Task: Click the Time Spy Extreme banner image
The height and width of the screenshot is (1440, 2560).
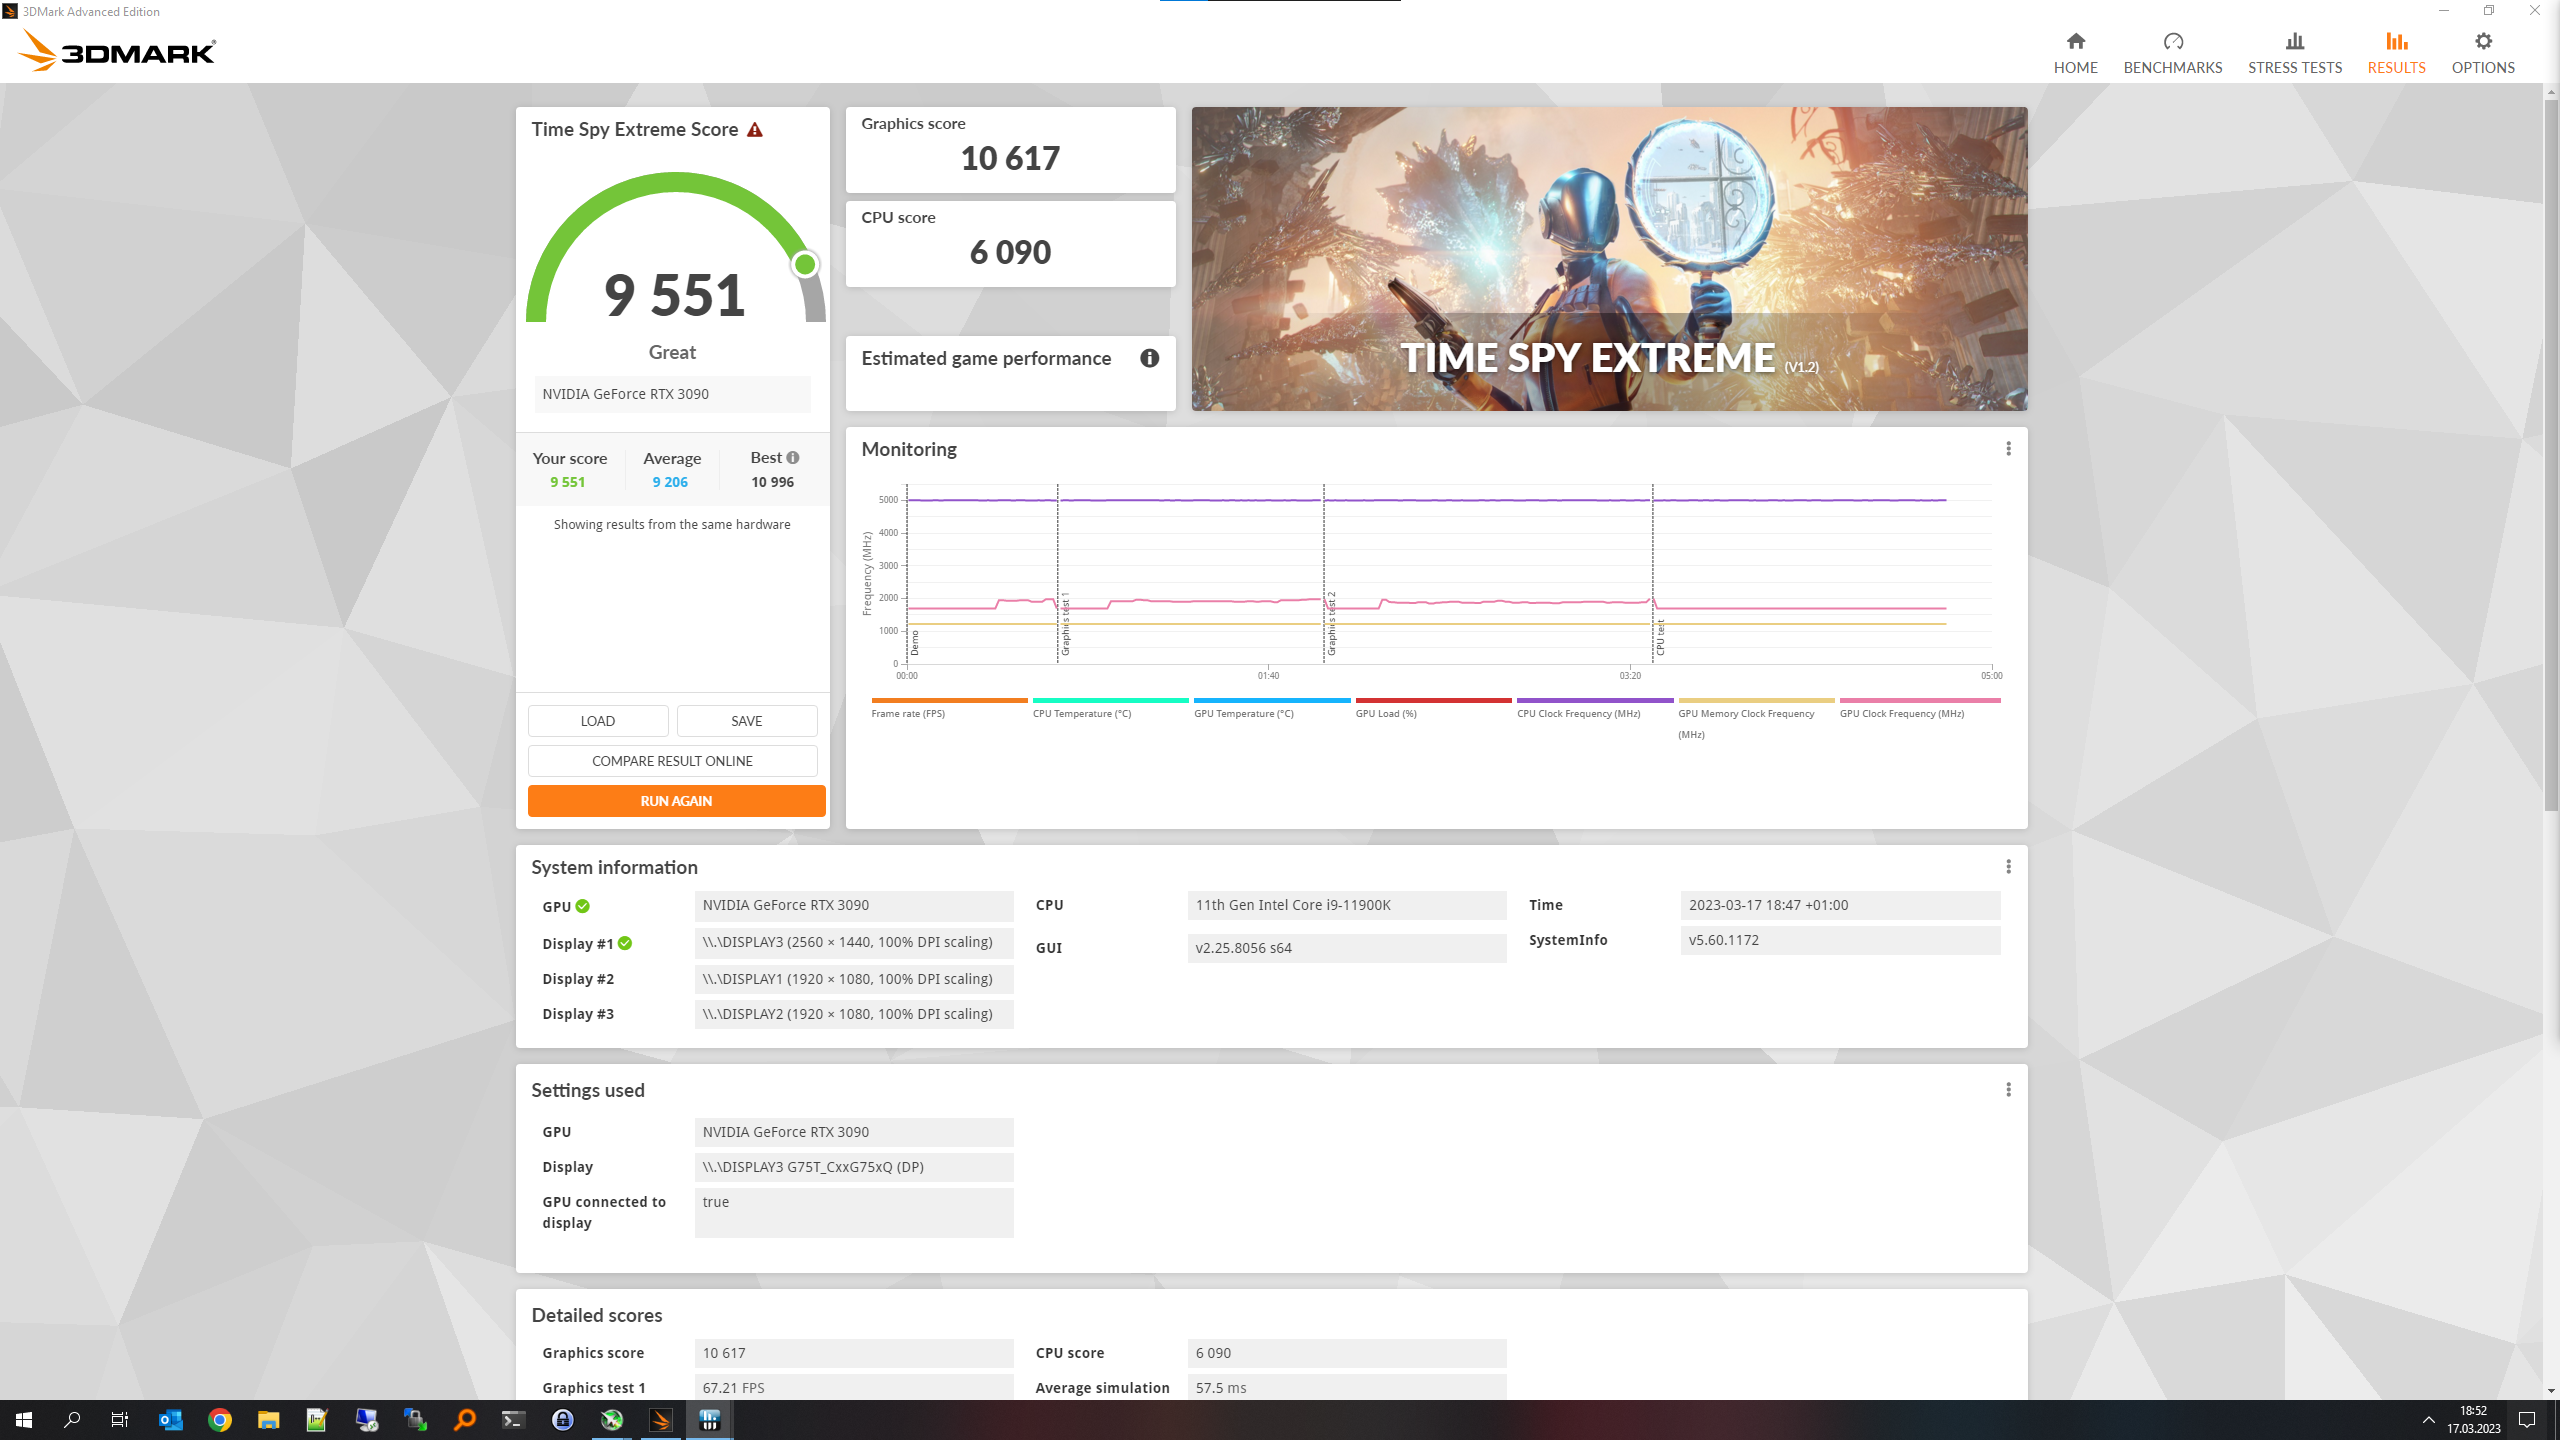Action: (1609, 258)
